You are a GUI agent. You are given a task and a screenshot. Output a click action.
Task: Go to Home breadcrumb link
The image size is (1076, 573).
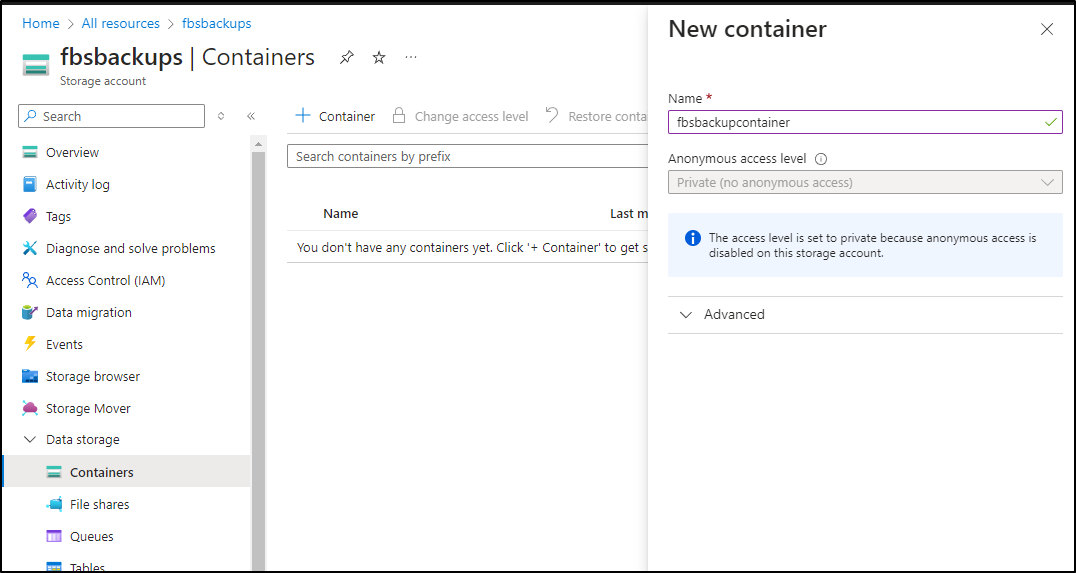[x=40, y=23]
